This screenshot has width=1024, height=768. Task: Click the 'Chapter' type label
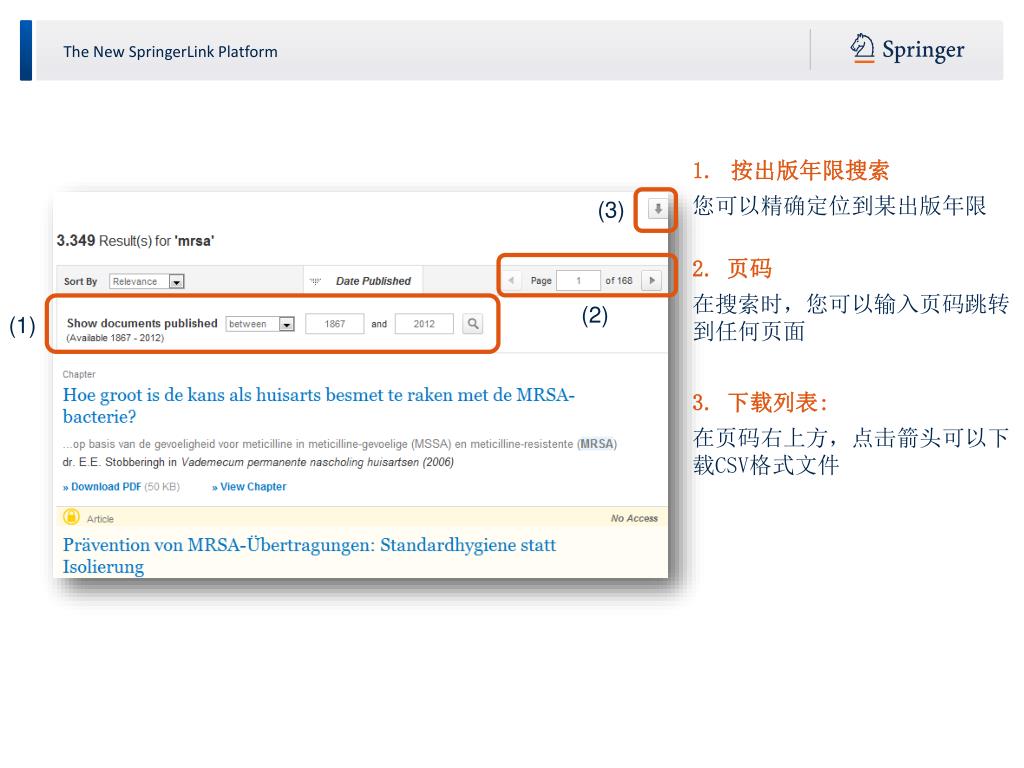pyautogui.click(x=79, y=374)
